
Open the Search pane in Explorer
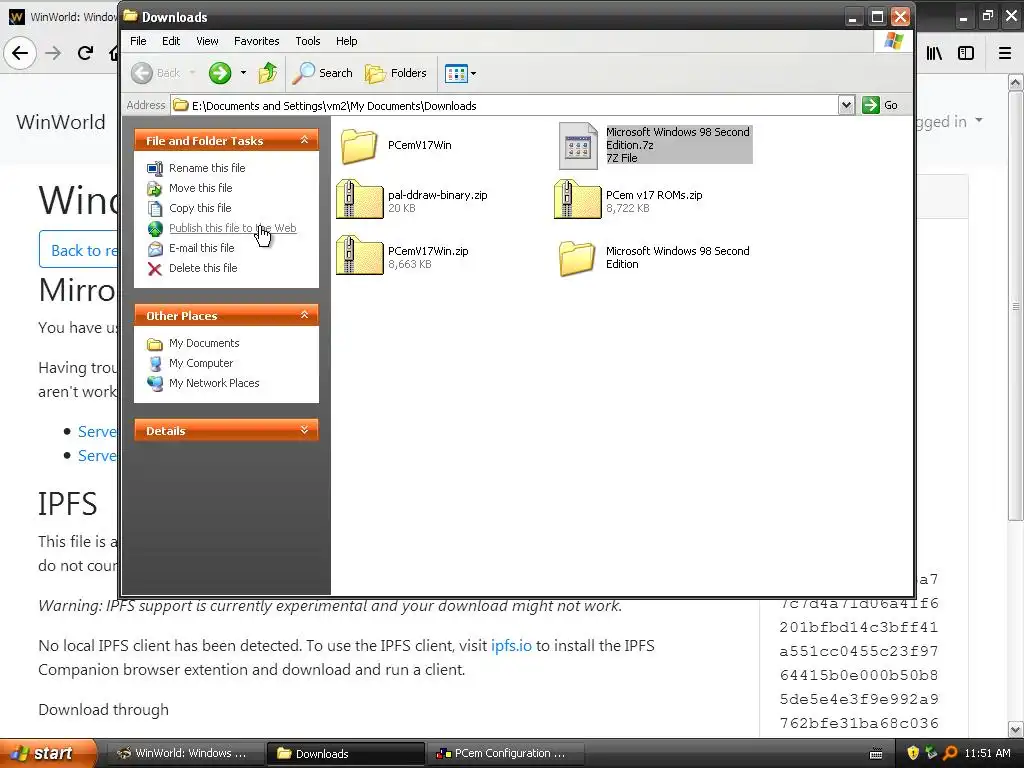322,73
